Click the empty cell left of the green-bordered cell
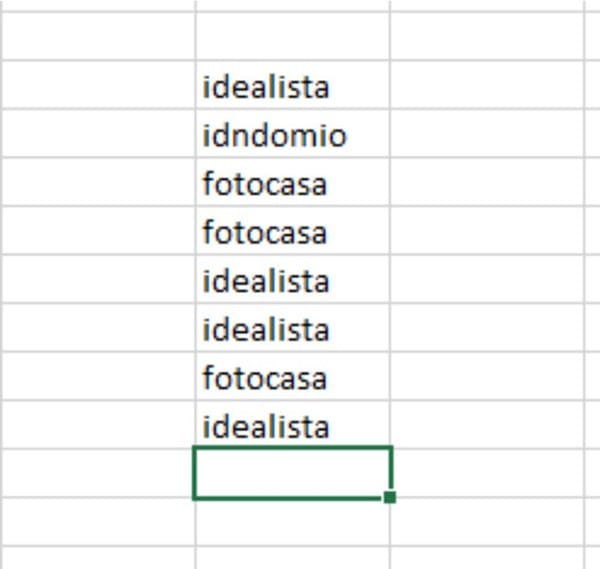600x569 pixels. tap(97, 472)
